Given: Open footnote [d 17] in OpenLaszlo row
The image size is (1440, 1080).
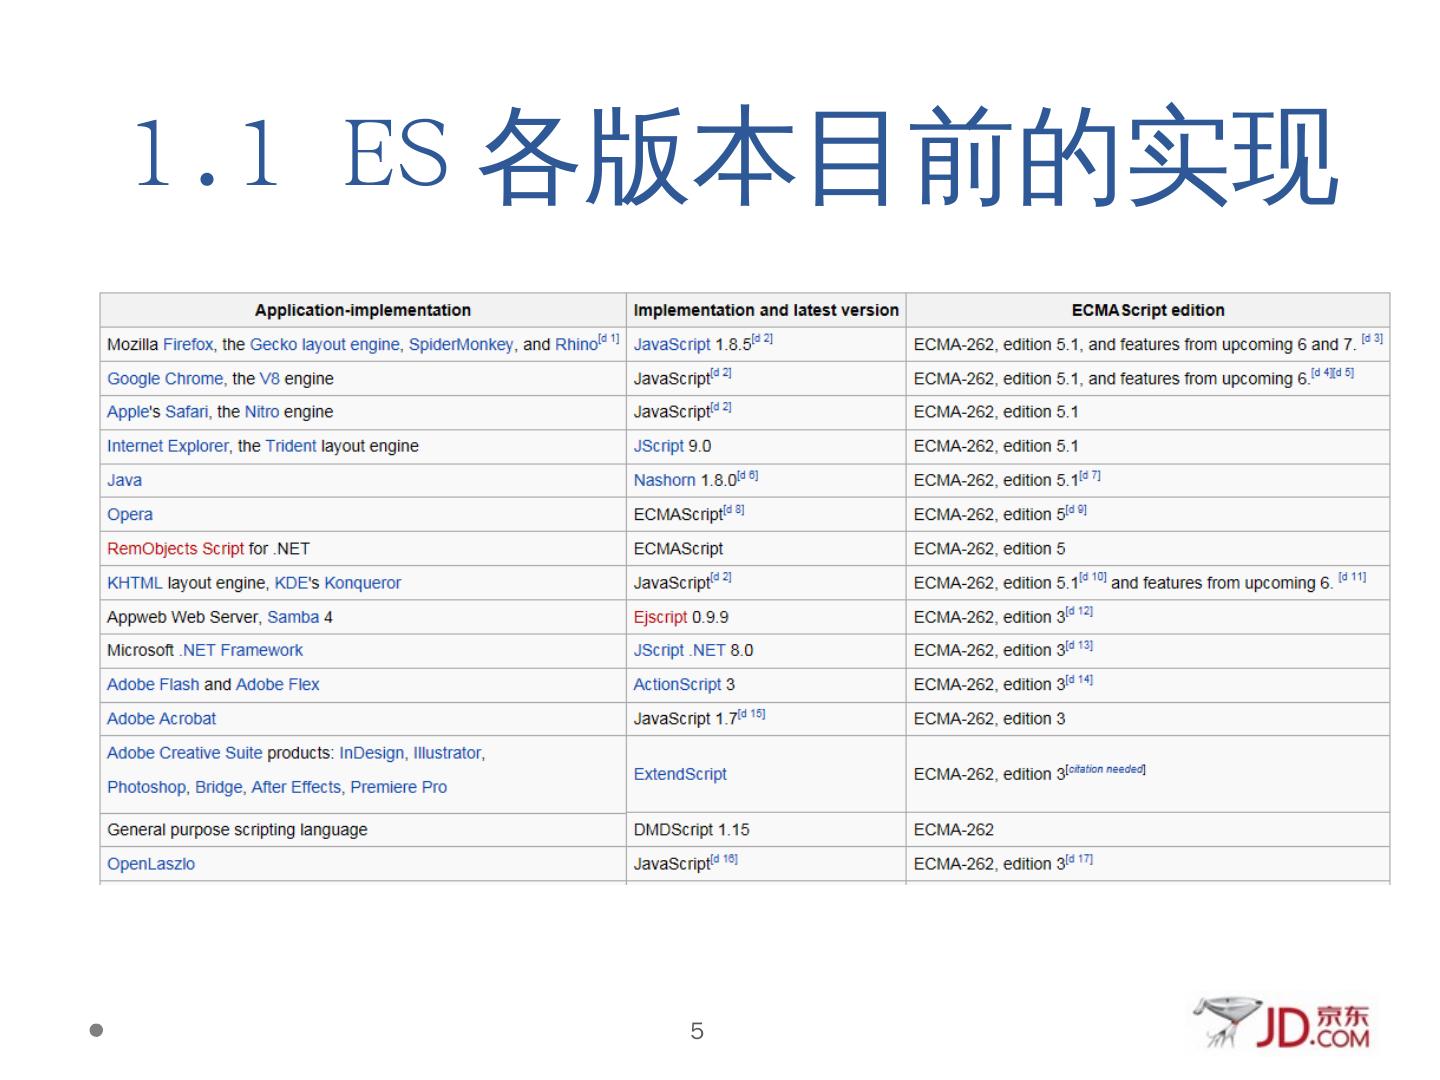Looking at the screenshot, I should [x=1079, y=858].
